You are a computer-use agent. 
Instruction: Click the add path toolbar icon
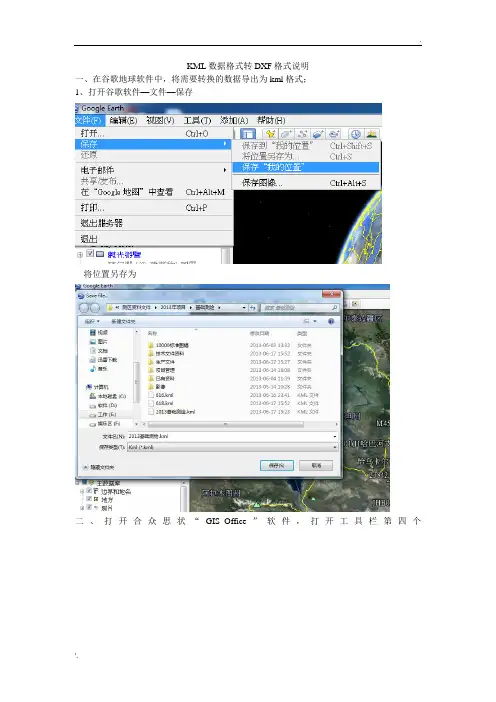click(302, 134)
